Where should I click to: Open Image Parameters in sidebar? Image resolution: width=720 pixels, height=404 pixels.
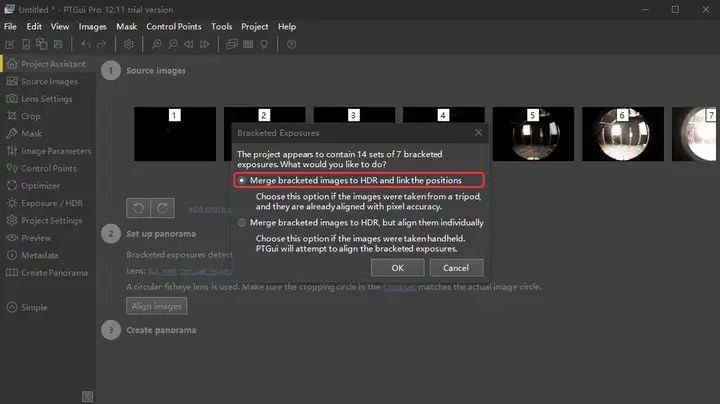pyautogui.click(x=48, y=151)
